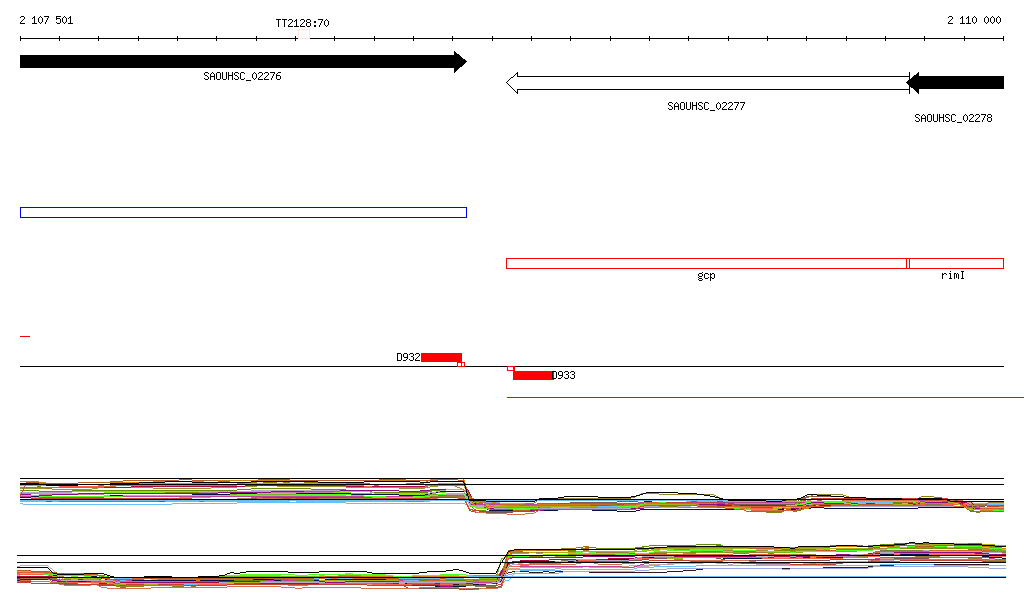Click the end coordinate 2 110 000
The image size is (1024, 611).
[974, 20]
